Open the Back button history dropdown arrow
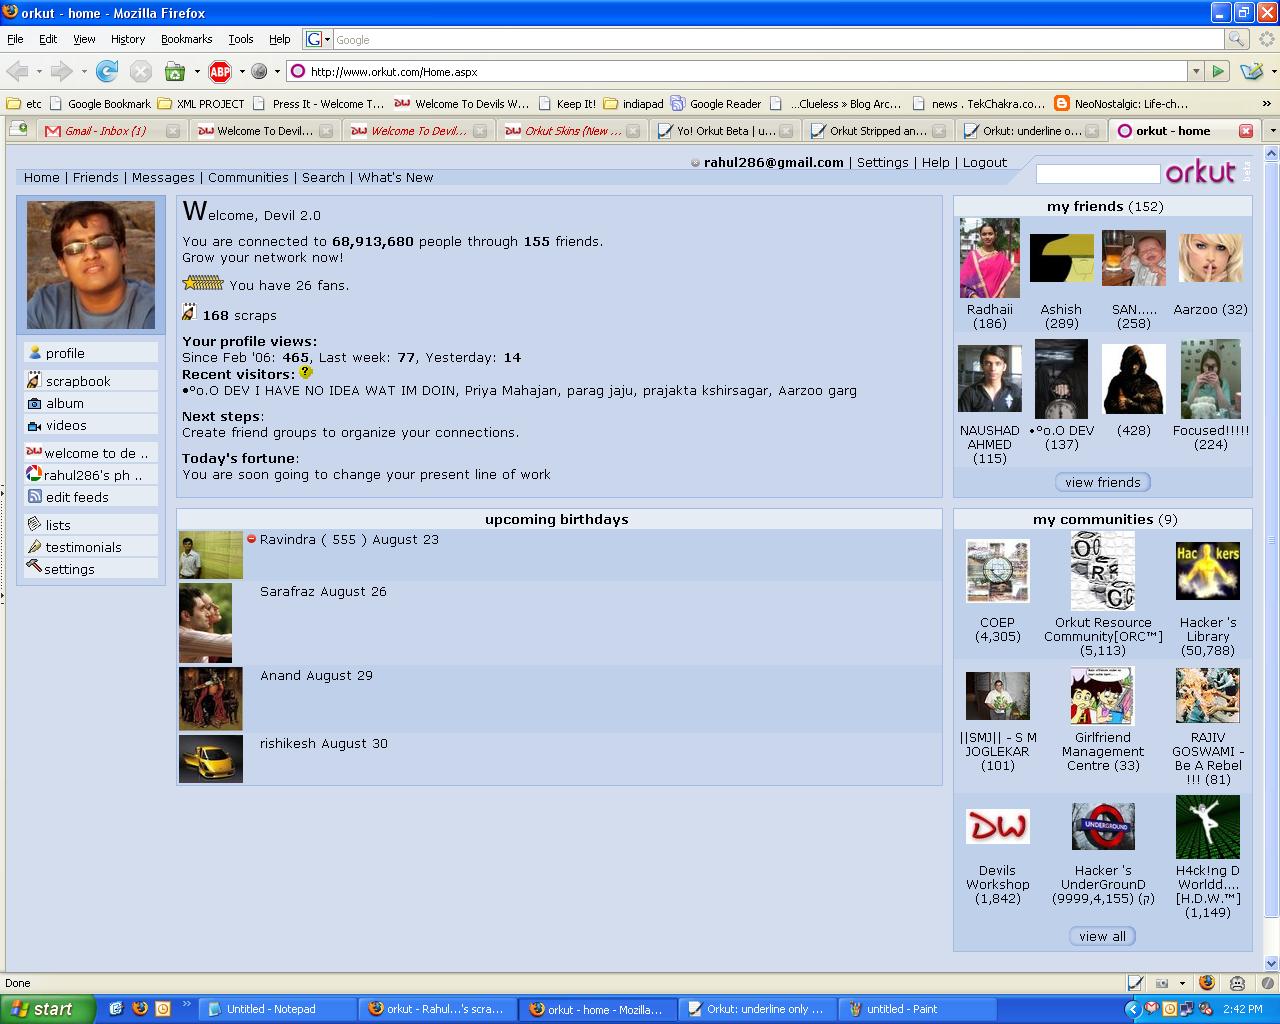Screen dimensions: 1280x1024 (39, 72)
